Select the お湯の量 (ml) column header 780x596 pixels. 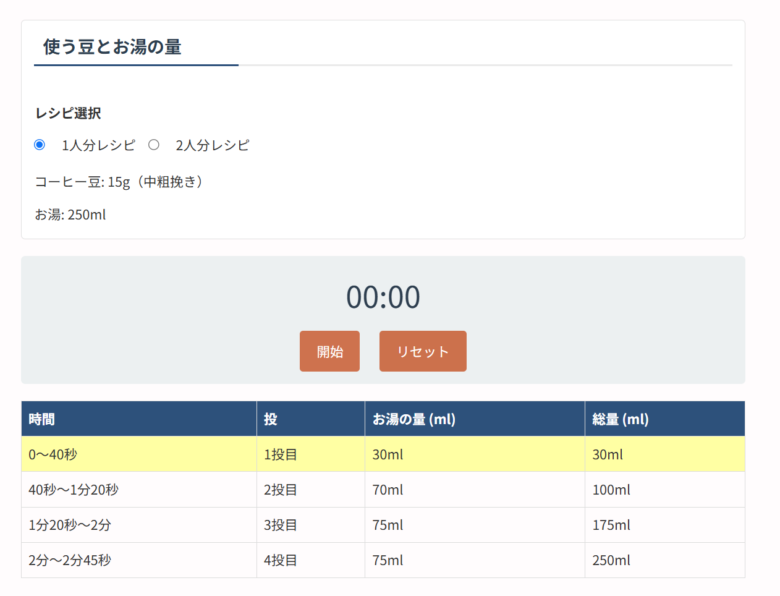[x=414, y=419]
